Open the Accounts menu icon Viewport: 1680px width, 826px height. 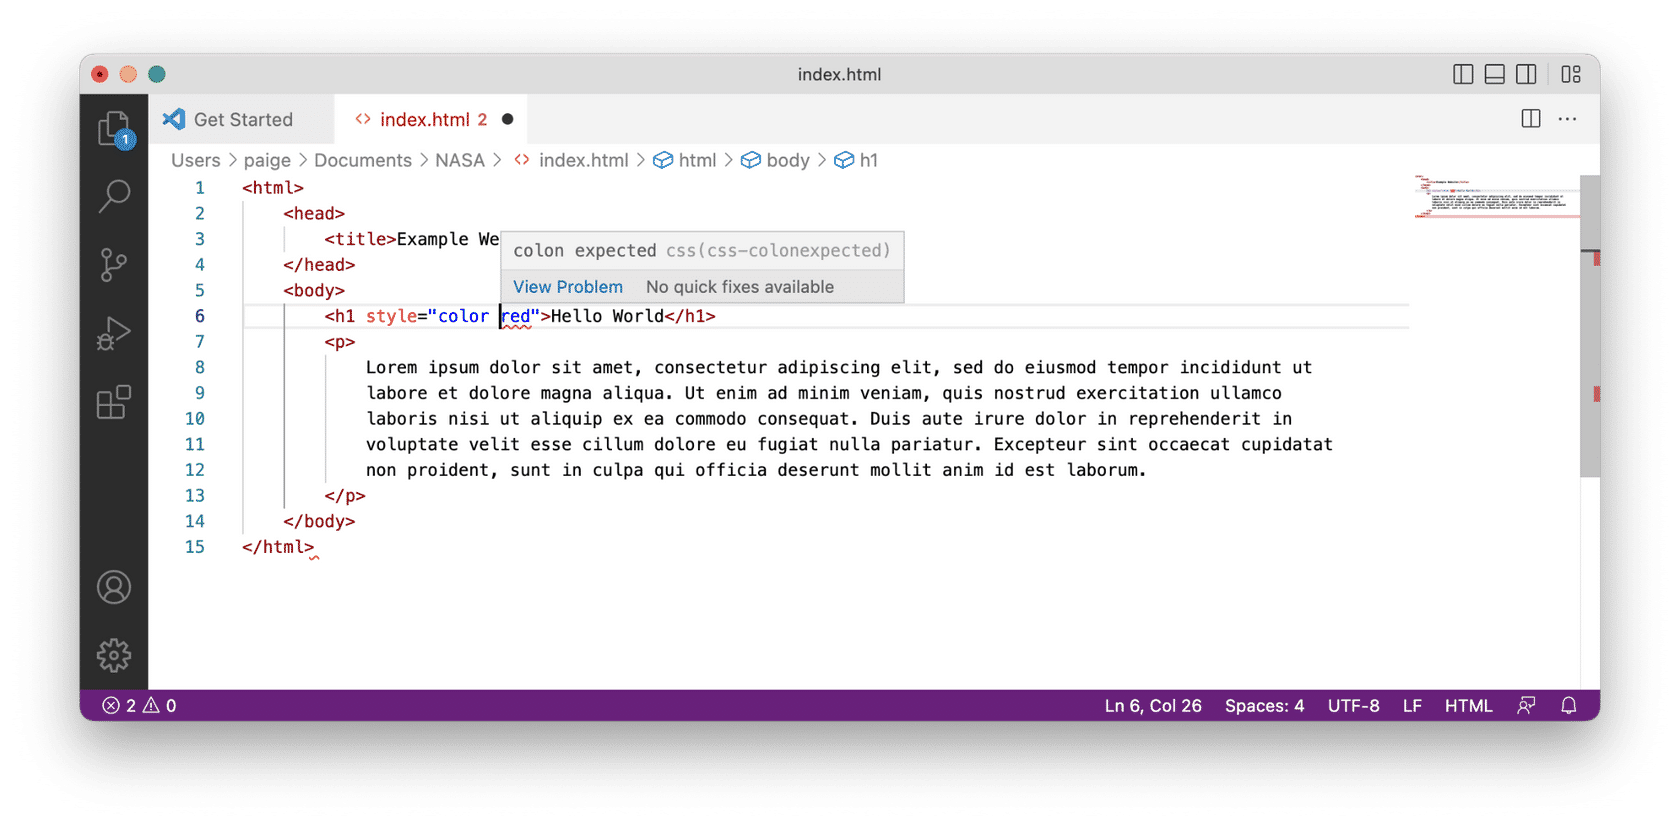pos(114,587)
